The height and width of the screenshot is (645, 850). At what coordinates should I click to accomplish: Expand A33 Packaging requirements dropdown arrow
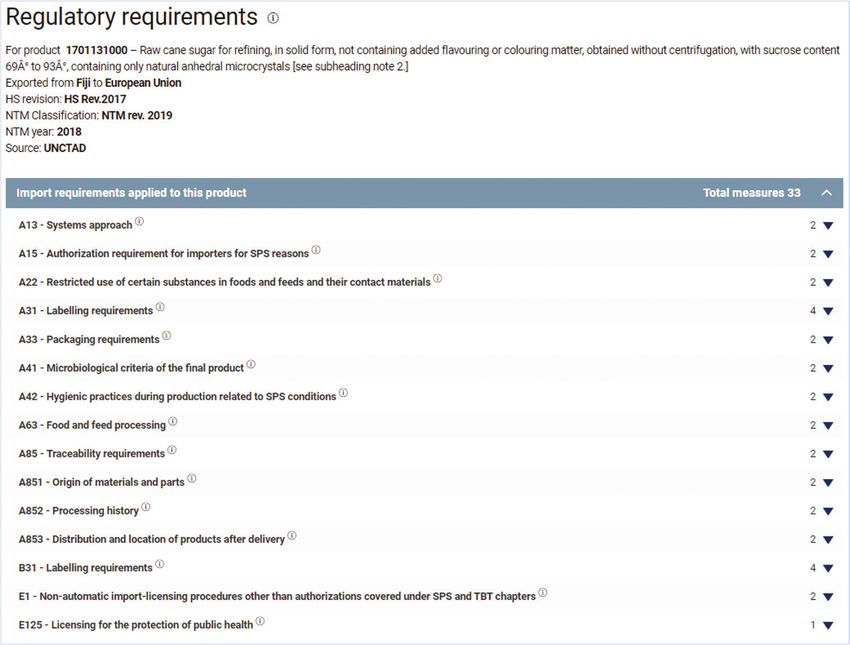[x=828, y=340]
